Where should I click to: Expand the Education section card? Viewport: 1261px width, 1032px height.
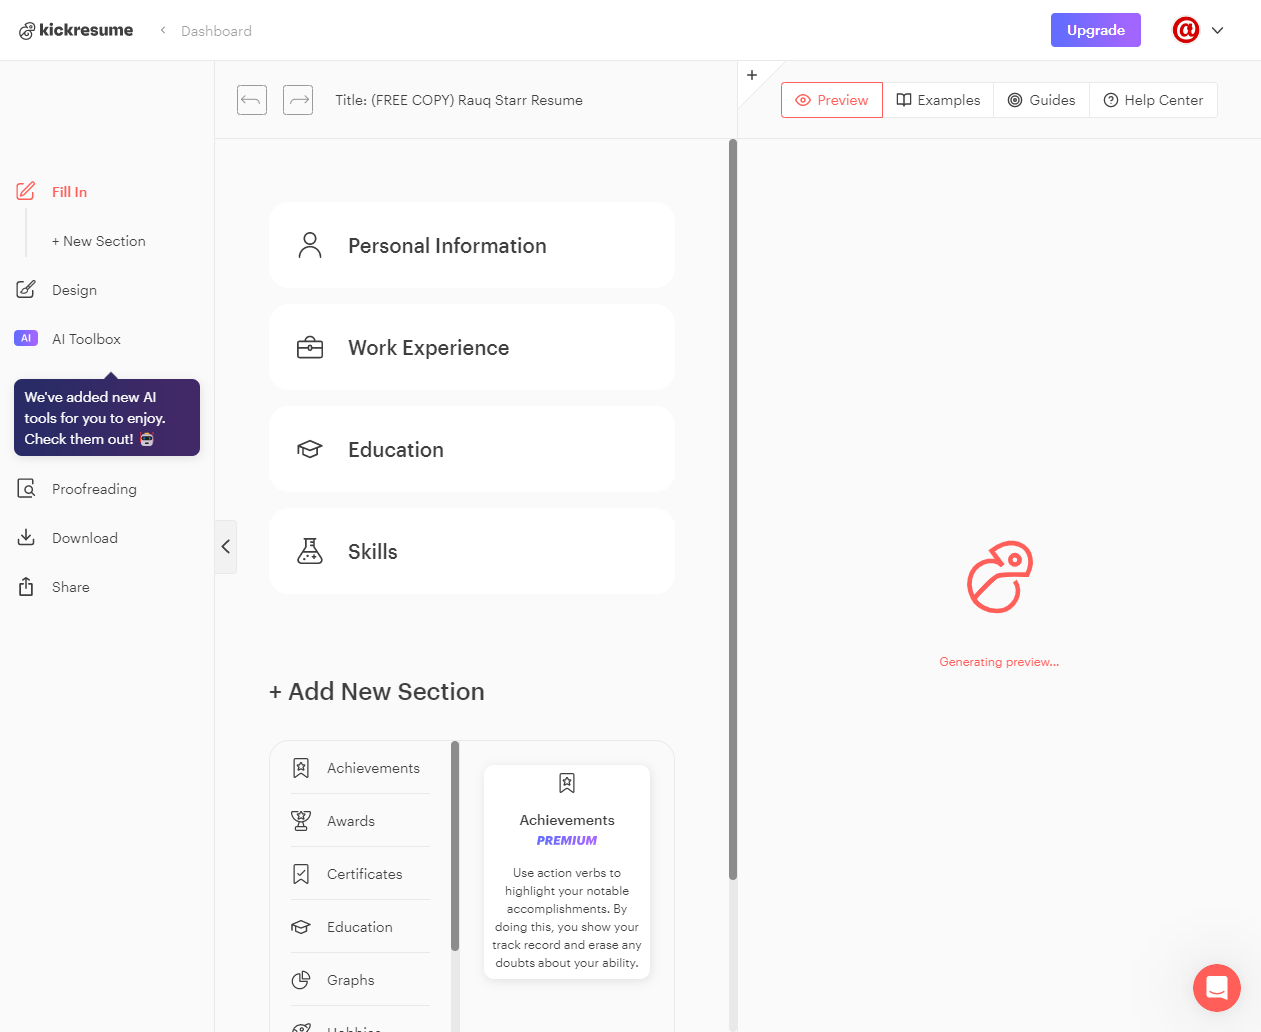472,449
